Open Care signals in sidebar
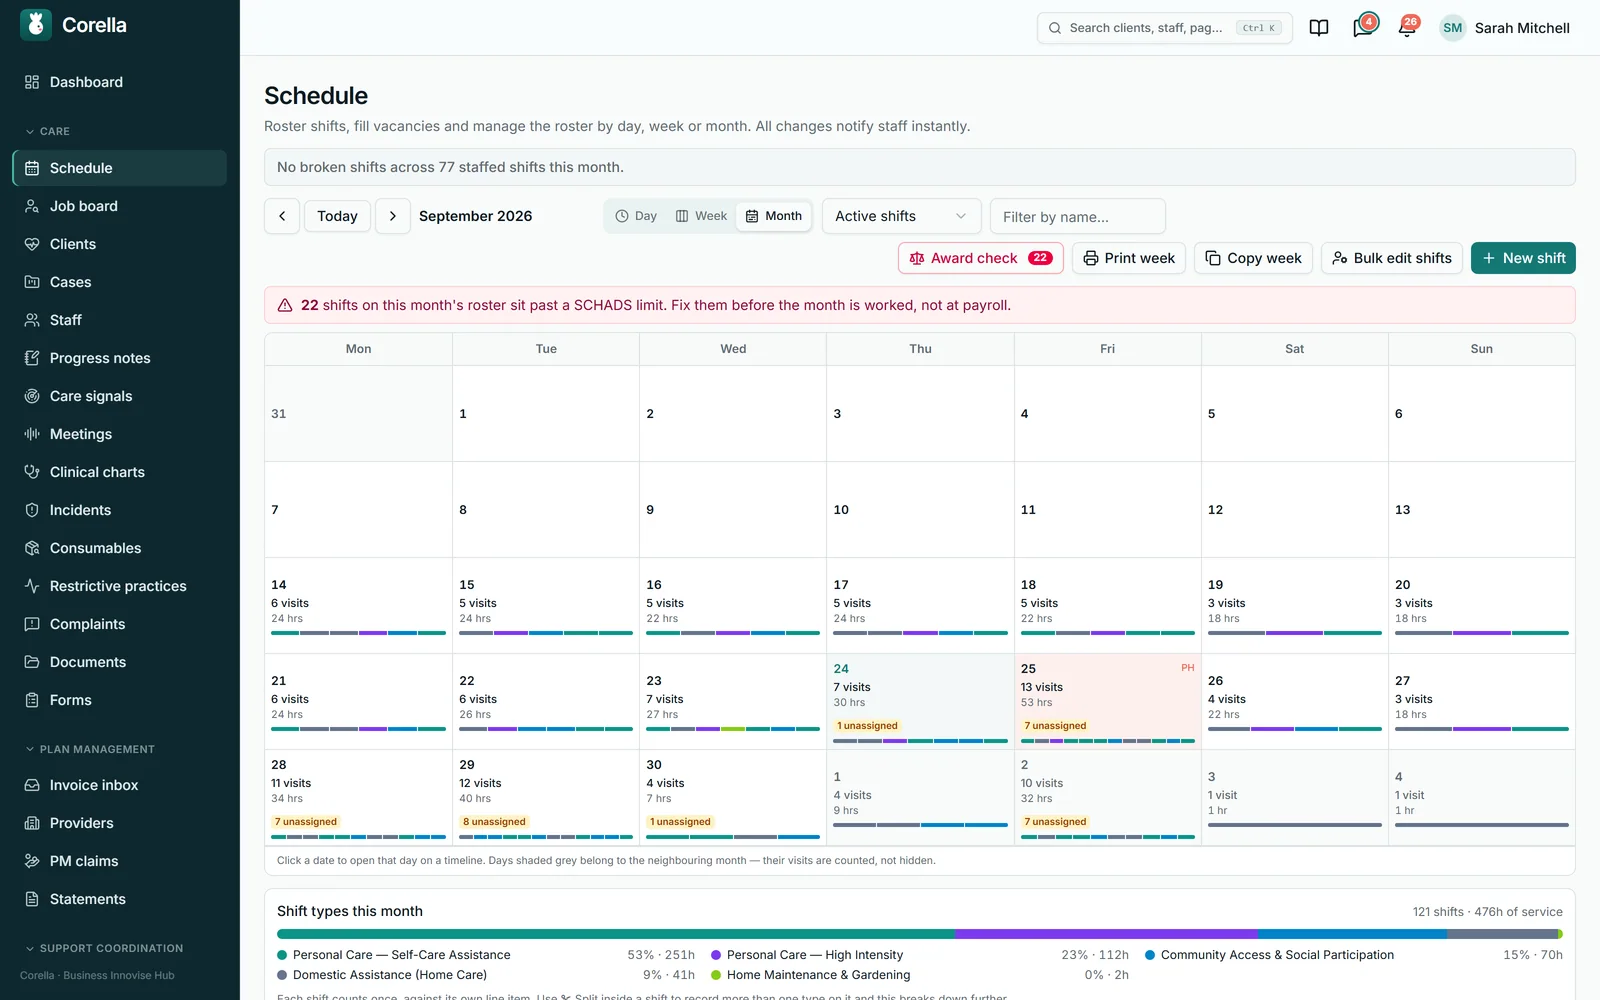Screen dimensions: 1600x1000 (x=120, y=396)
